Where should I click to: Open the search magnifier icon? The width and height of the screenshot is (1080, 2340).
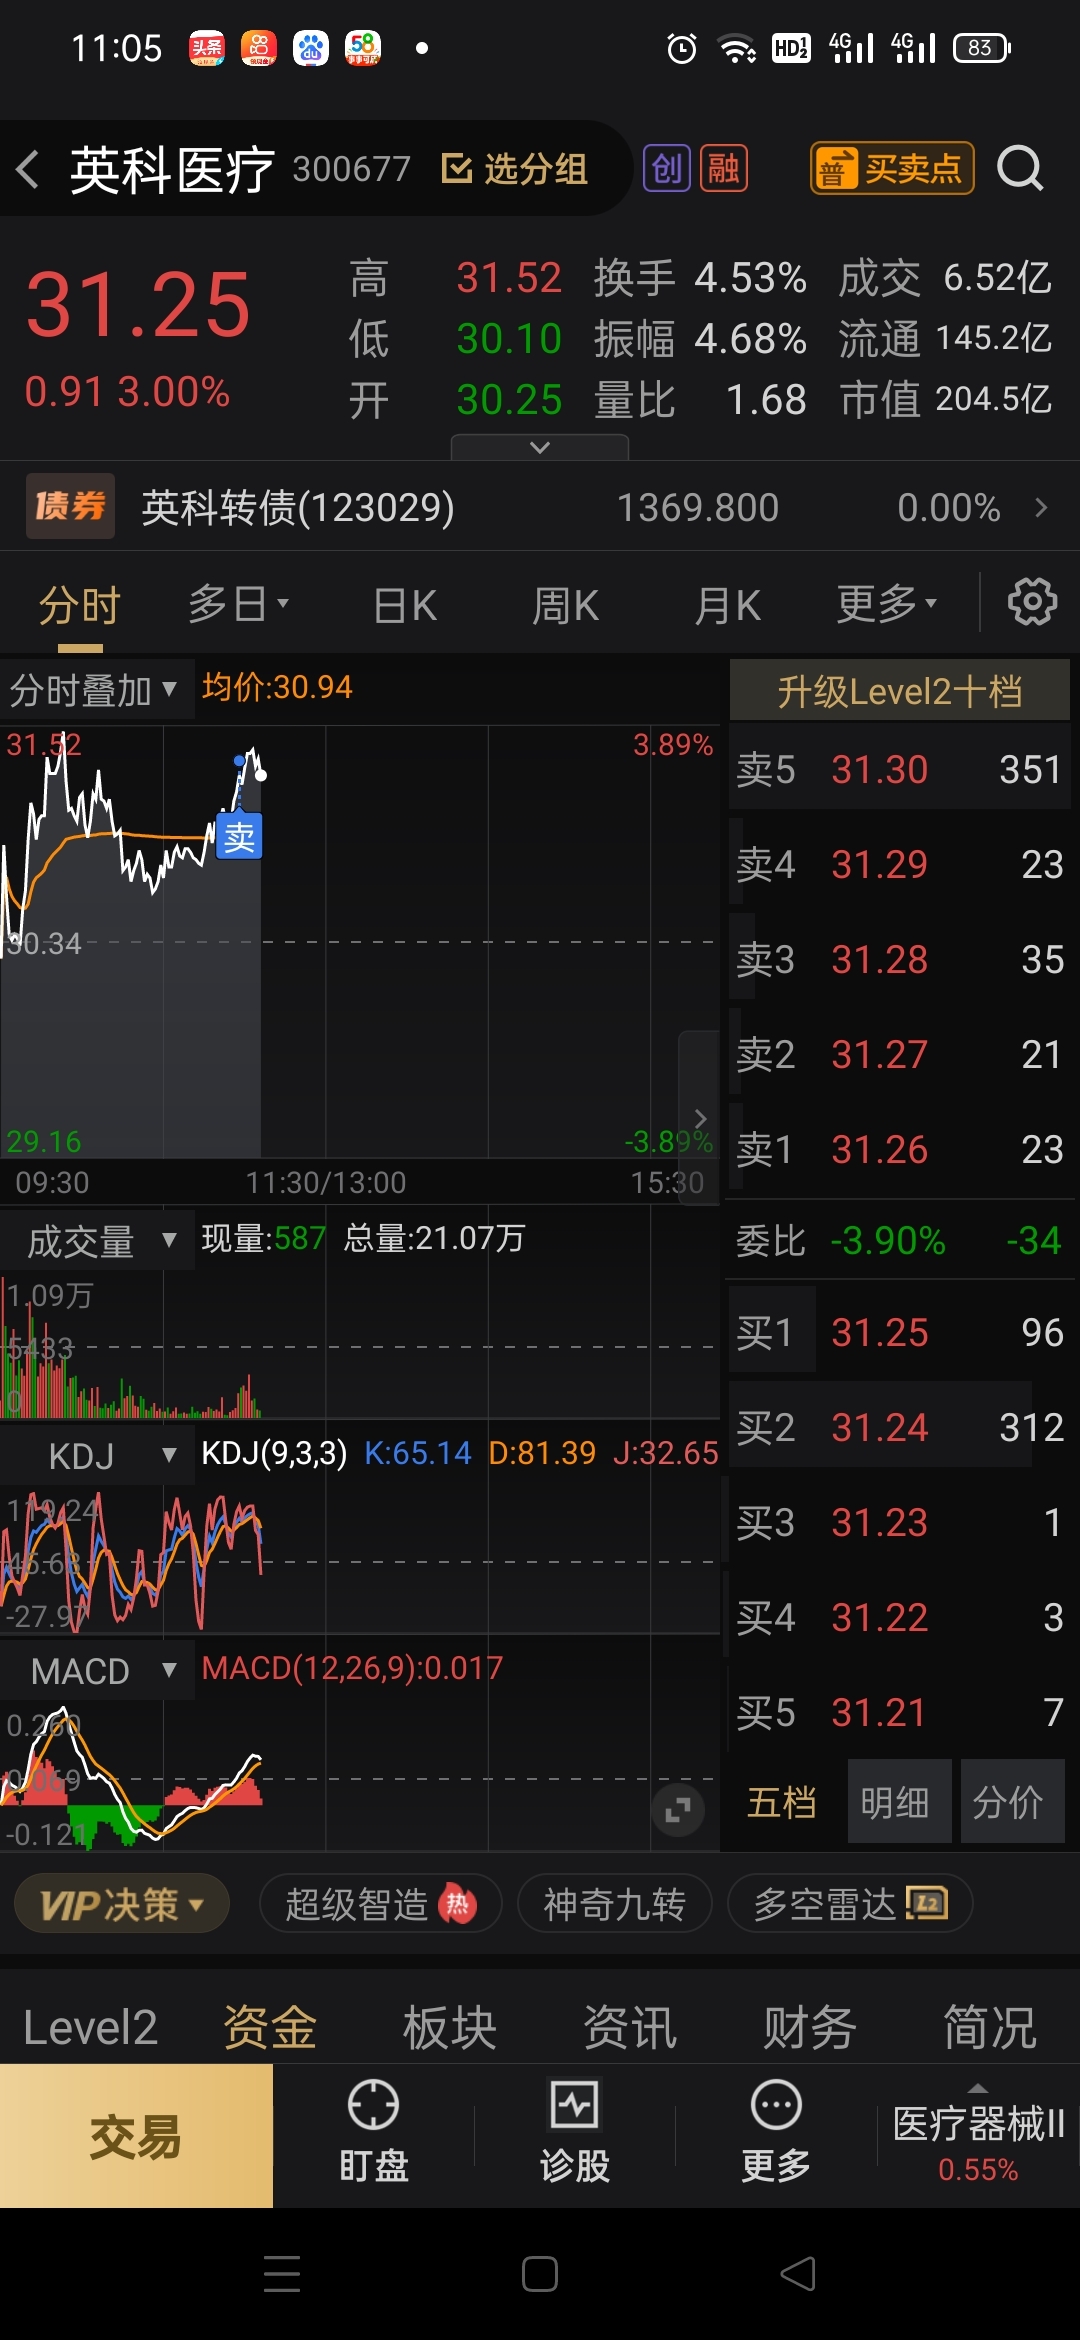click(1020, 168)
